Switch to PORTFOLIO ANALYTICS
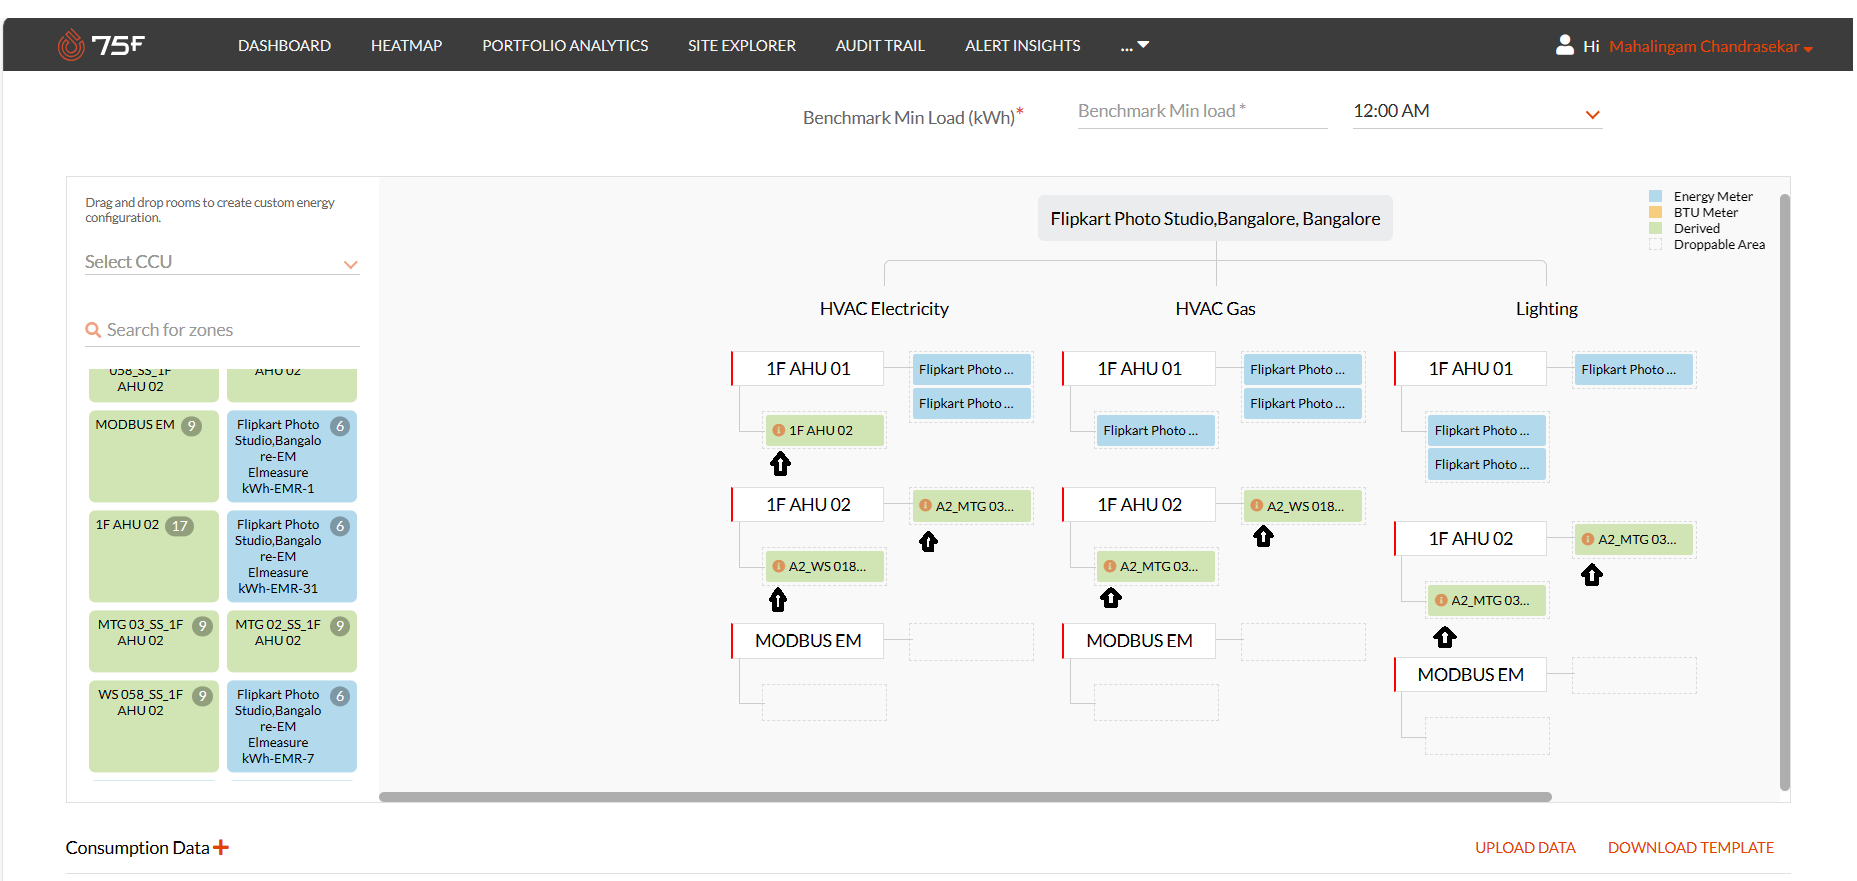 (x=565, y=45)
